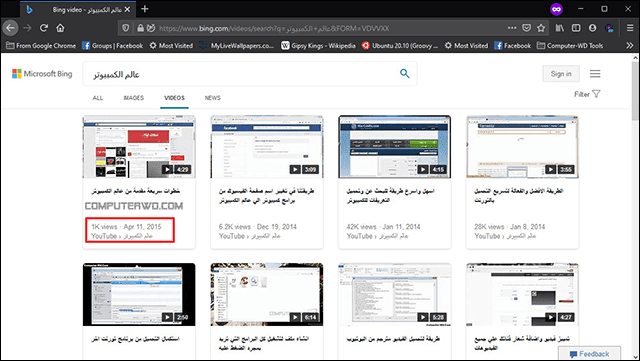Open the Feedback button

pyautogui.click(x=589, y=354)
